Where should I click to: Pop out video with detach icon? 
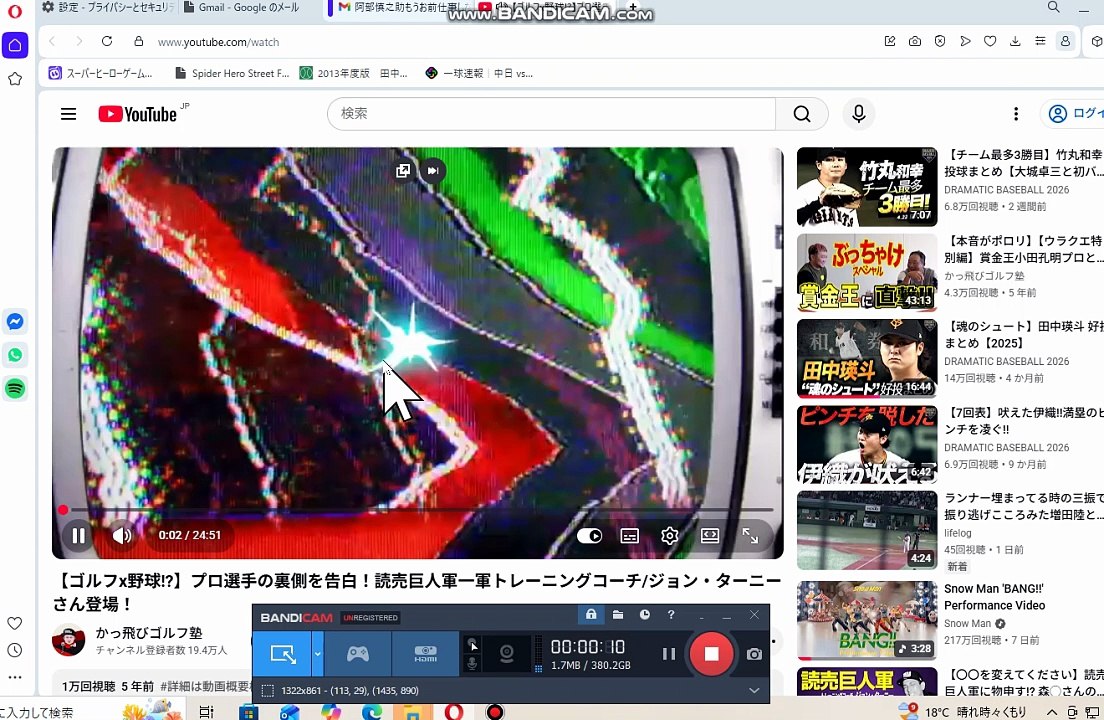click(403, 170)
